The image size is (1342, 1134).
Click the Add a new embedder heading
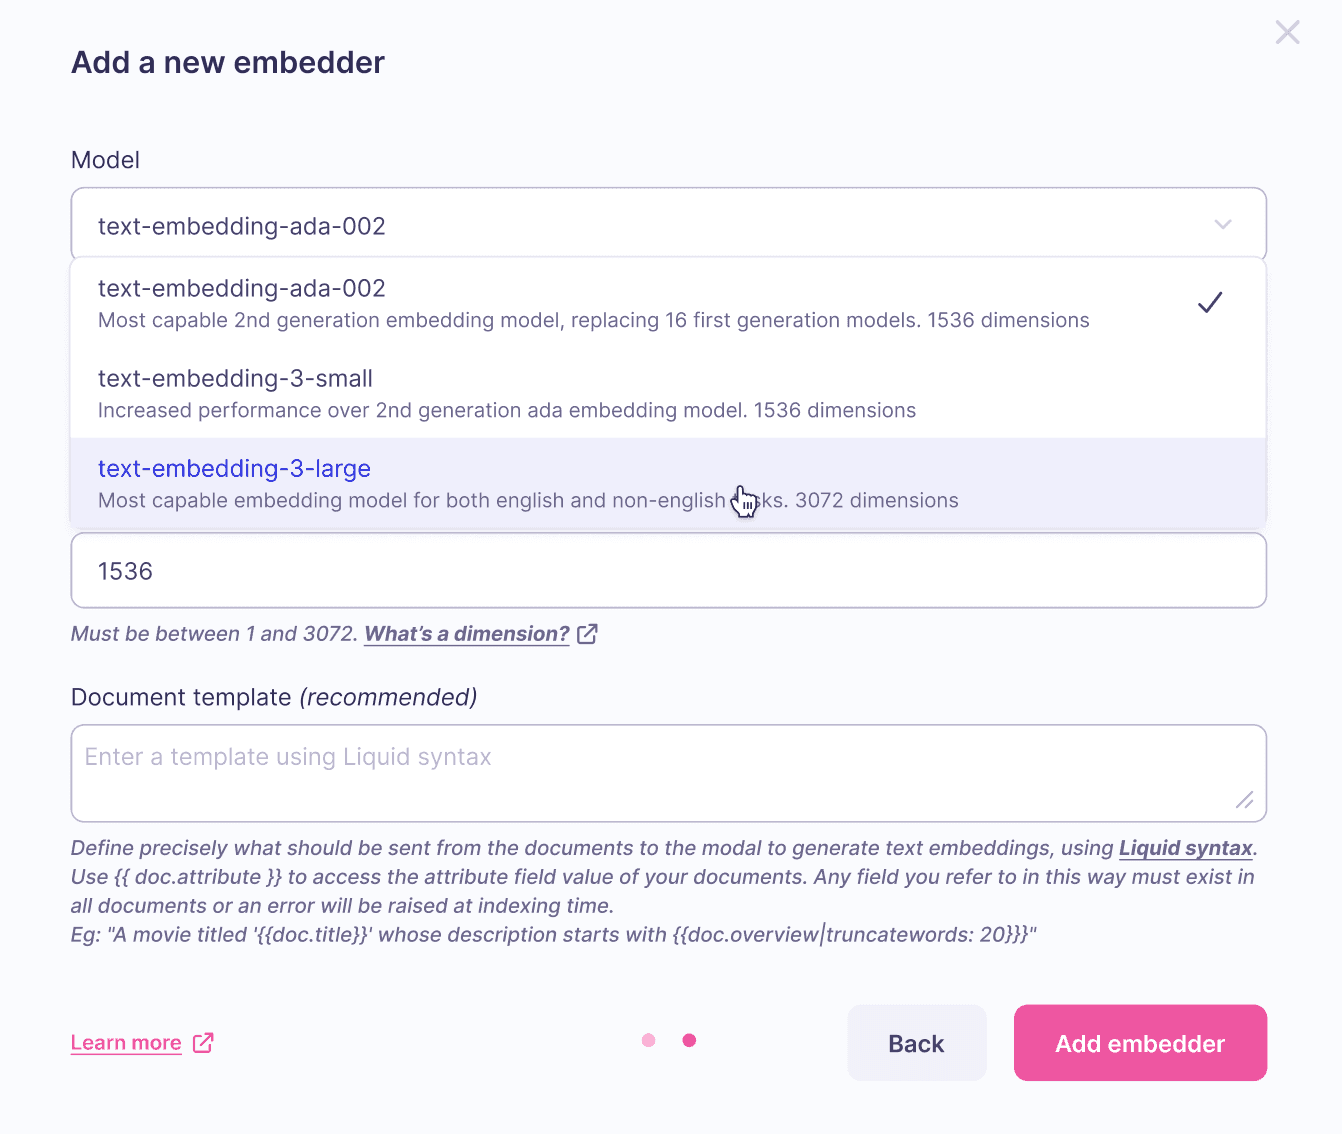tap(228, 63)
